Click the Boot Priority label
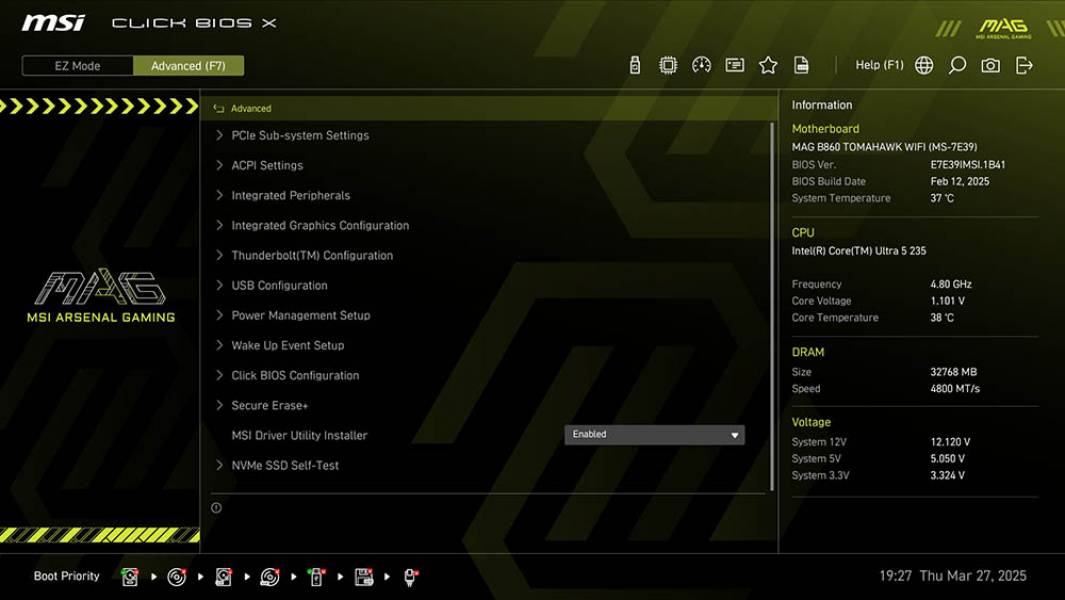This screenshot has height=600, width=1065. [67, 576]
